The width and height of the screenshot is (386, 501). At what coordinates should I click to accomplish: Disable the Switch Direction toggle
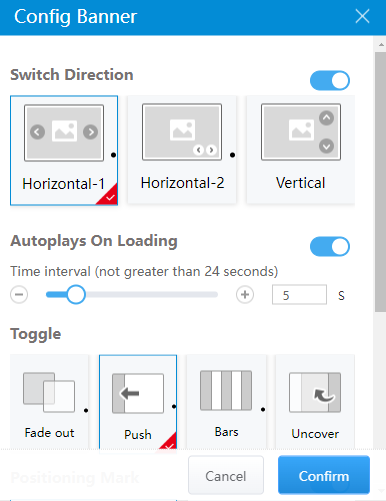[330, 80]
